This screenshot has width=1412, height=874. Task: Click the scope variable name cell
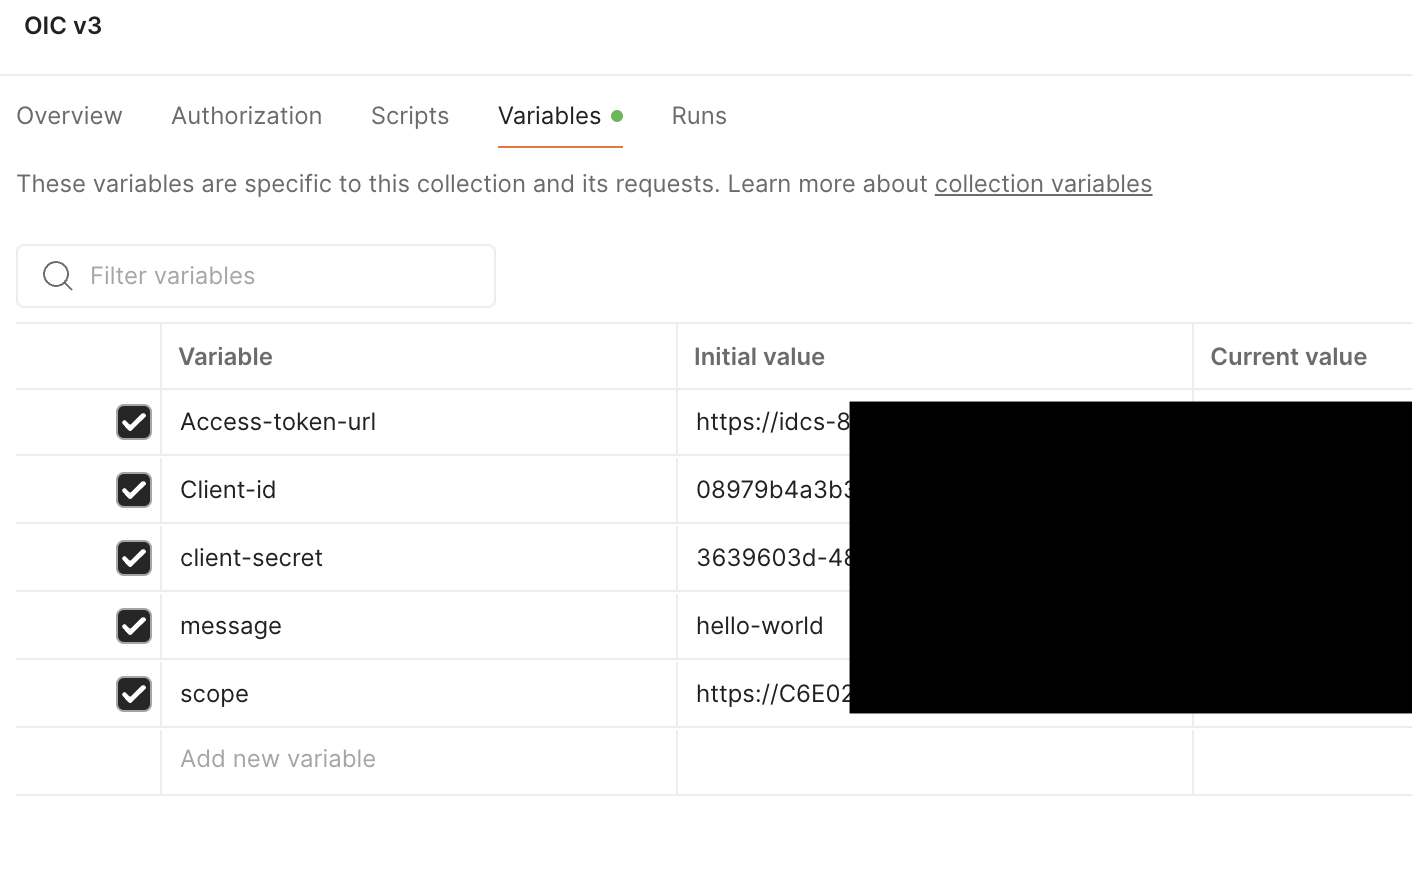pyautogui.click(x=214, y=694)
